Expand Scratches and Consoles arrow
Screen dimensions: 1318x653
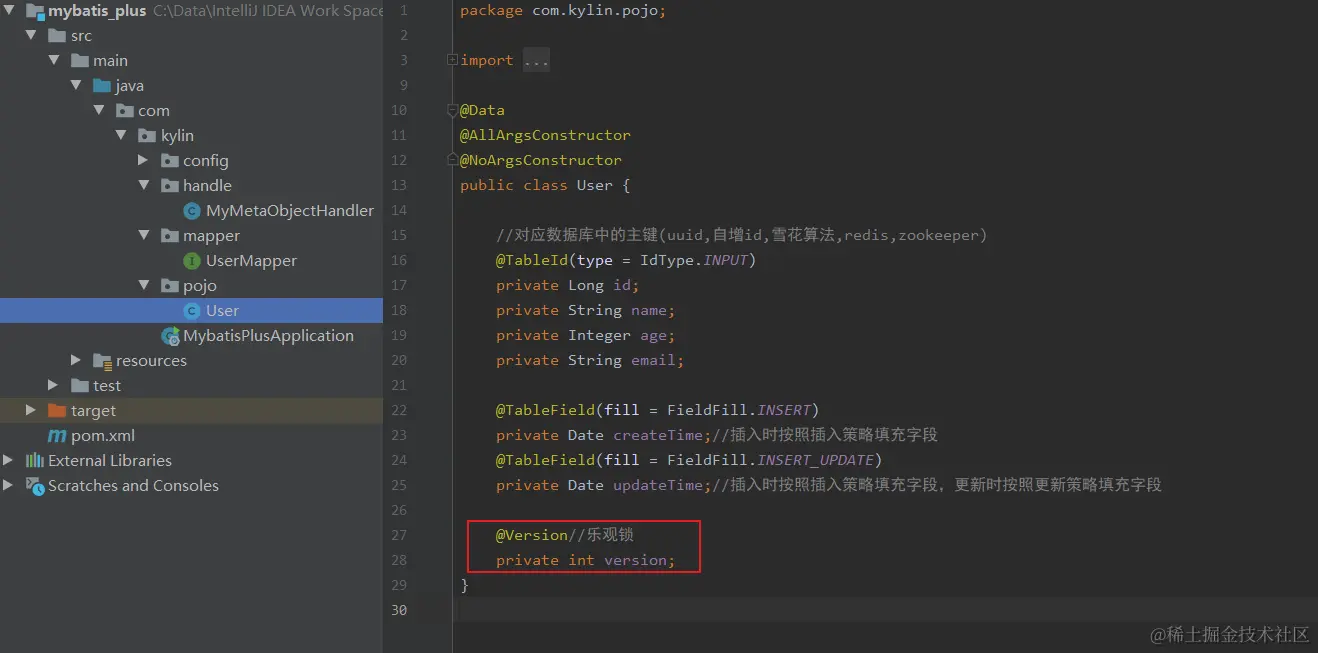(9, 486)
